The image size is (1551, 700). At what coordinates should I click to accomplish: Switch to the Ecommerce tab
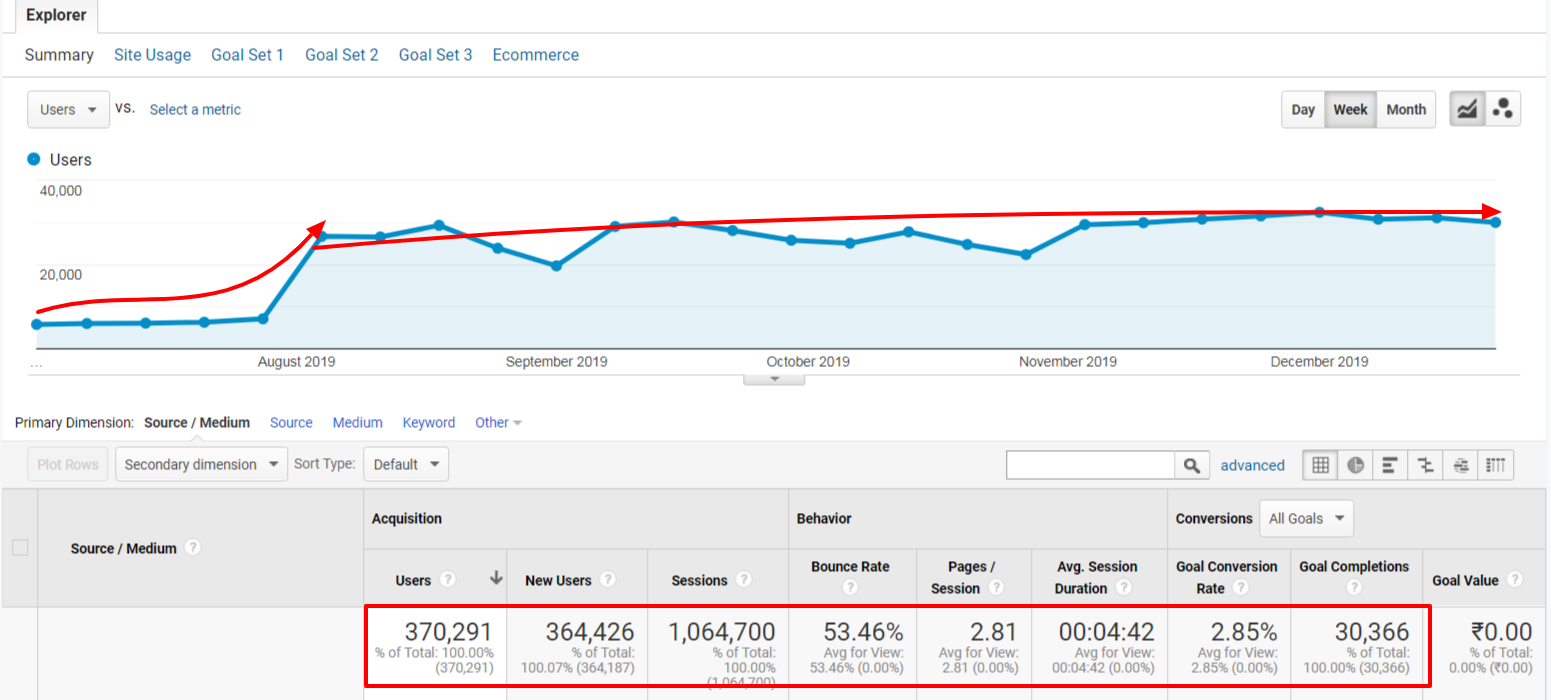536,55
